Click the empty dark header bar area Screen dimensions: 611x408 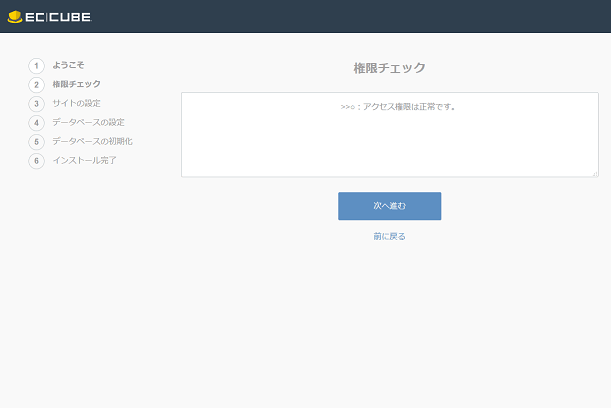(350, 16)
